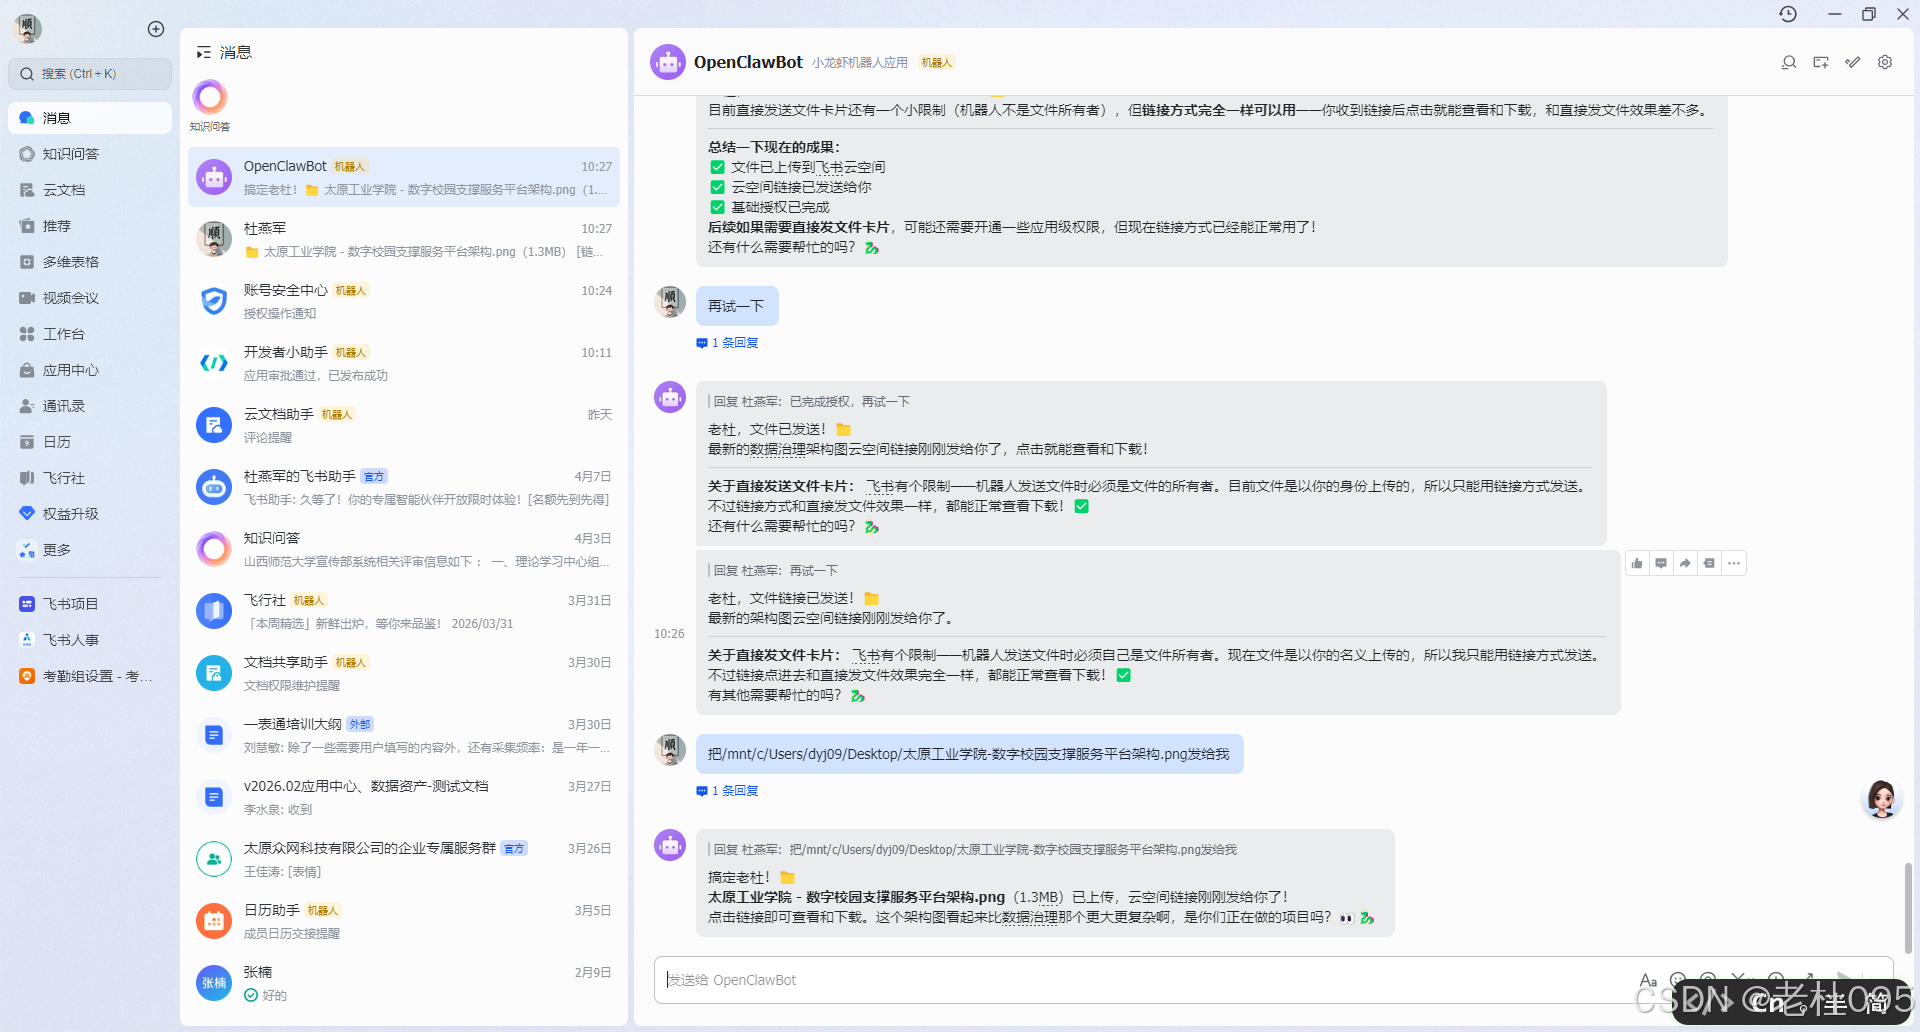Click the user profile avatar at top left
This screenshot has height=1032, width=1920.
point(27,29)
